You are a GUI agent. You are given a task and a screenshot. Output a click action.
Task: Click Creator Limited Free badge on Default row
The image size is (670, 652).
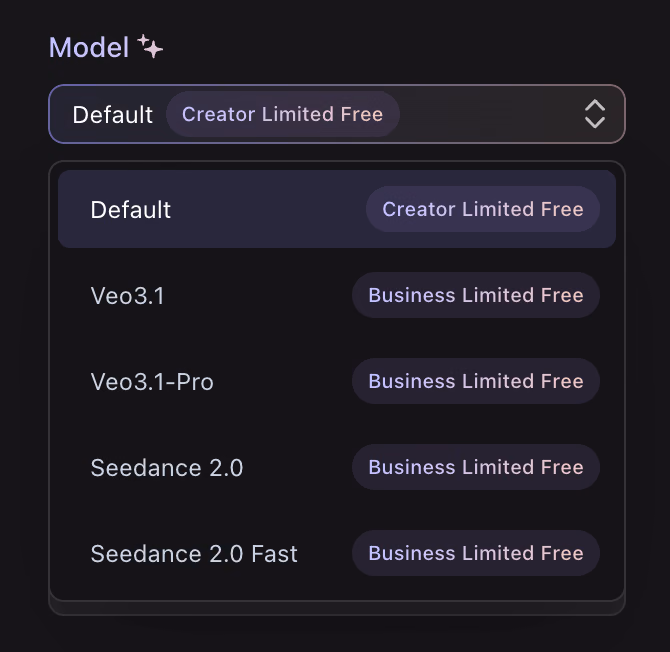(483, 209)
